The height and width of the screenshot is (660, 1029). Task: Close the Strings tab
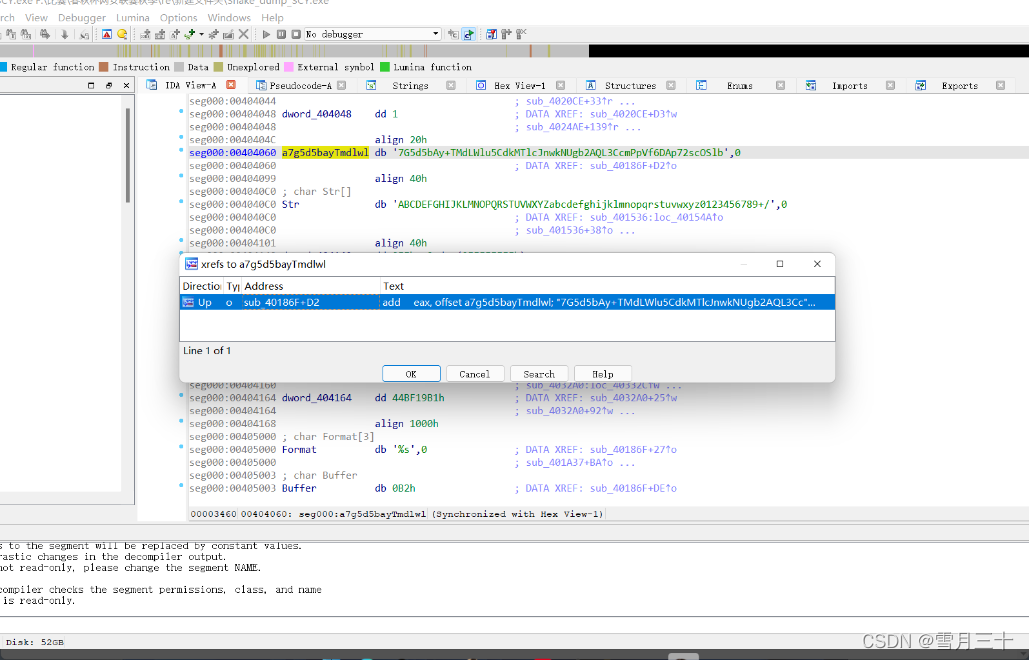coord(451,85)
